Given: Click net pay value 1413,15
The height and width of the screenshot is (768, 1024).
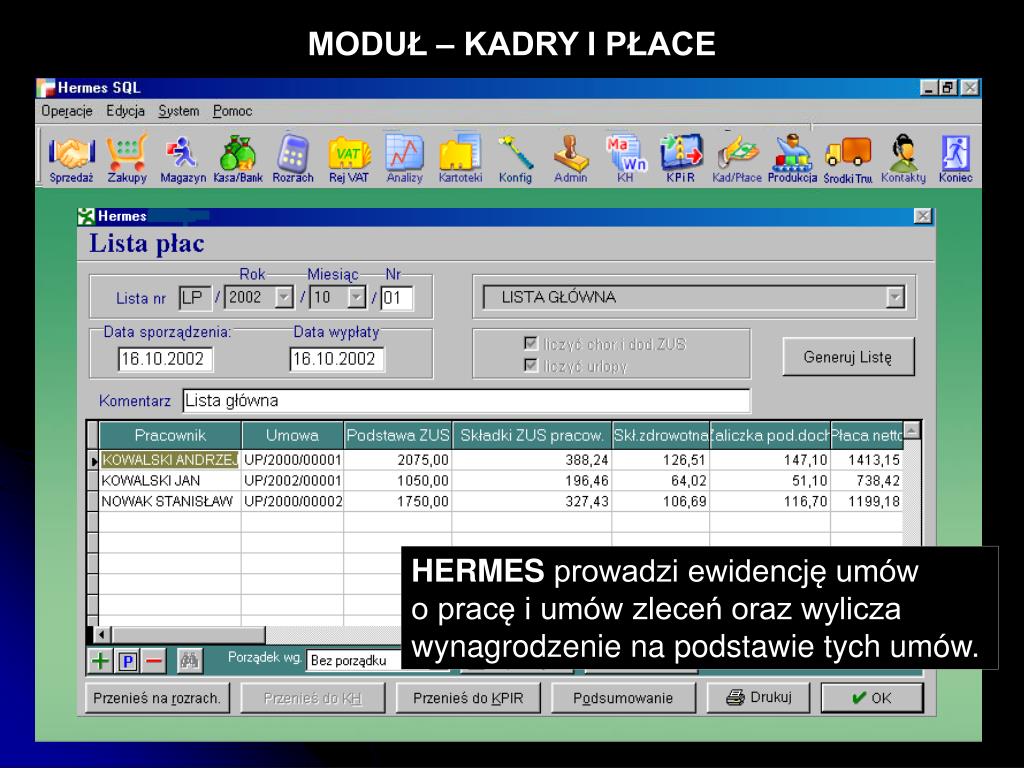Looking at the screenshot, I should 873,460.
